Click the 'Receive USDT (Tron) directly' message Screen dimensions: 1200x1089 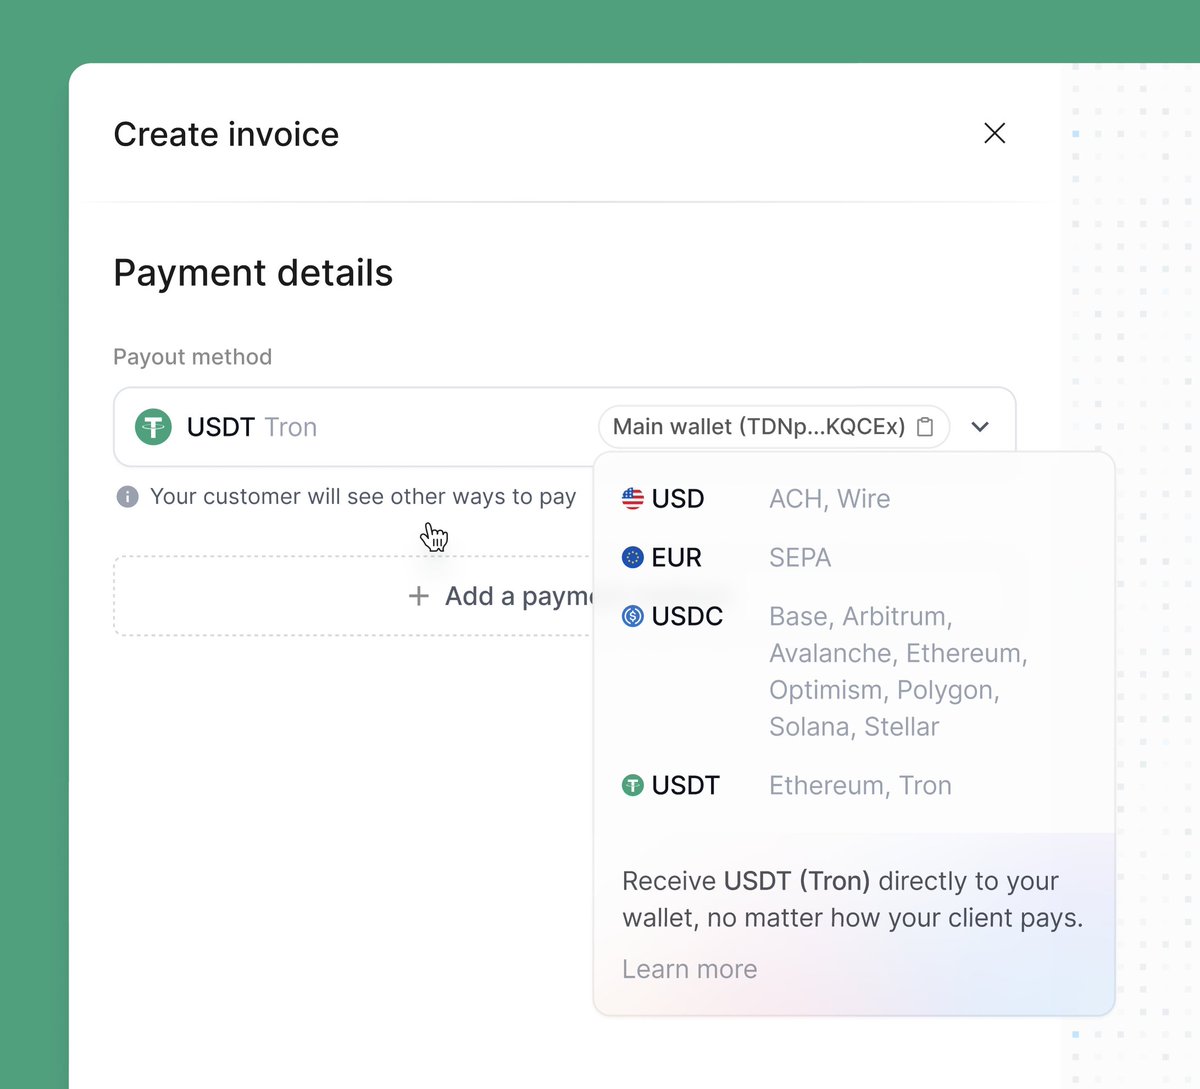[x=853, y=899]
